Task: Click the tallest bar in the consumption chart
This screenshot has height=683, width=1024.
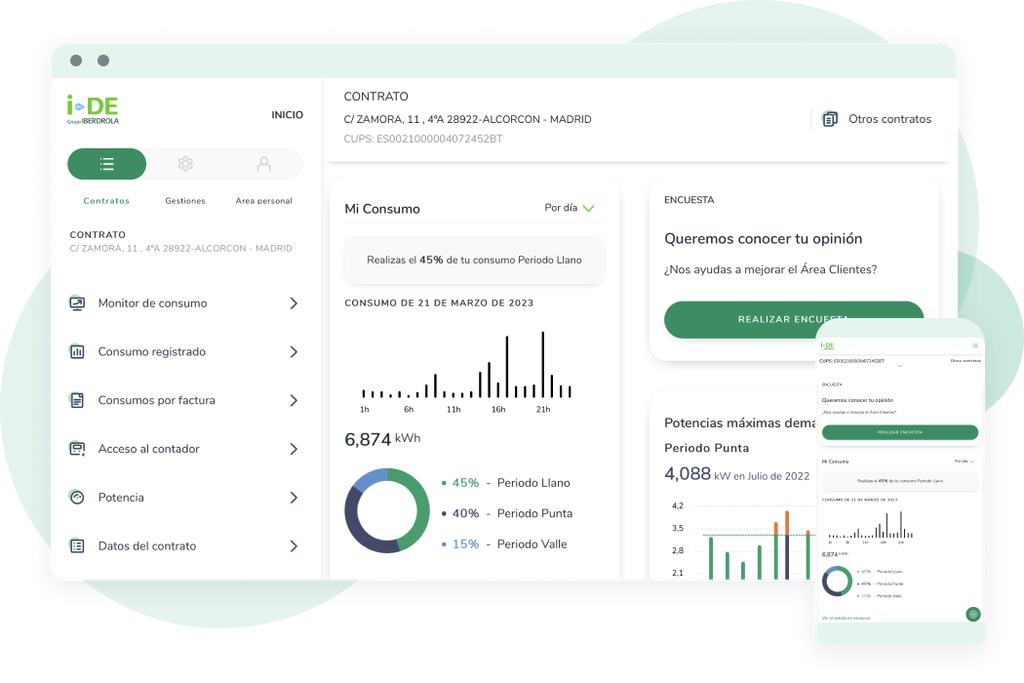Action: coord(542,364)
